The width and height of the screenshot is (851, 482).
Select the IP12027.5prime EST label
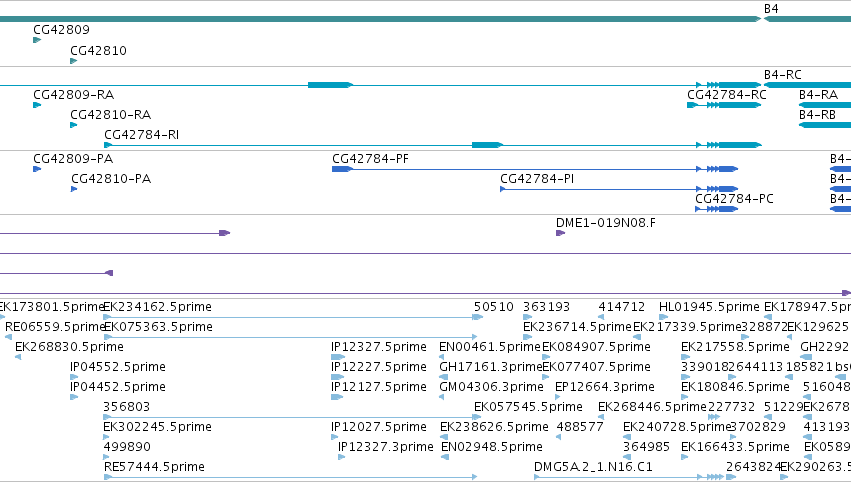[x=379, y=427]
